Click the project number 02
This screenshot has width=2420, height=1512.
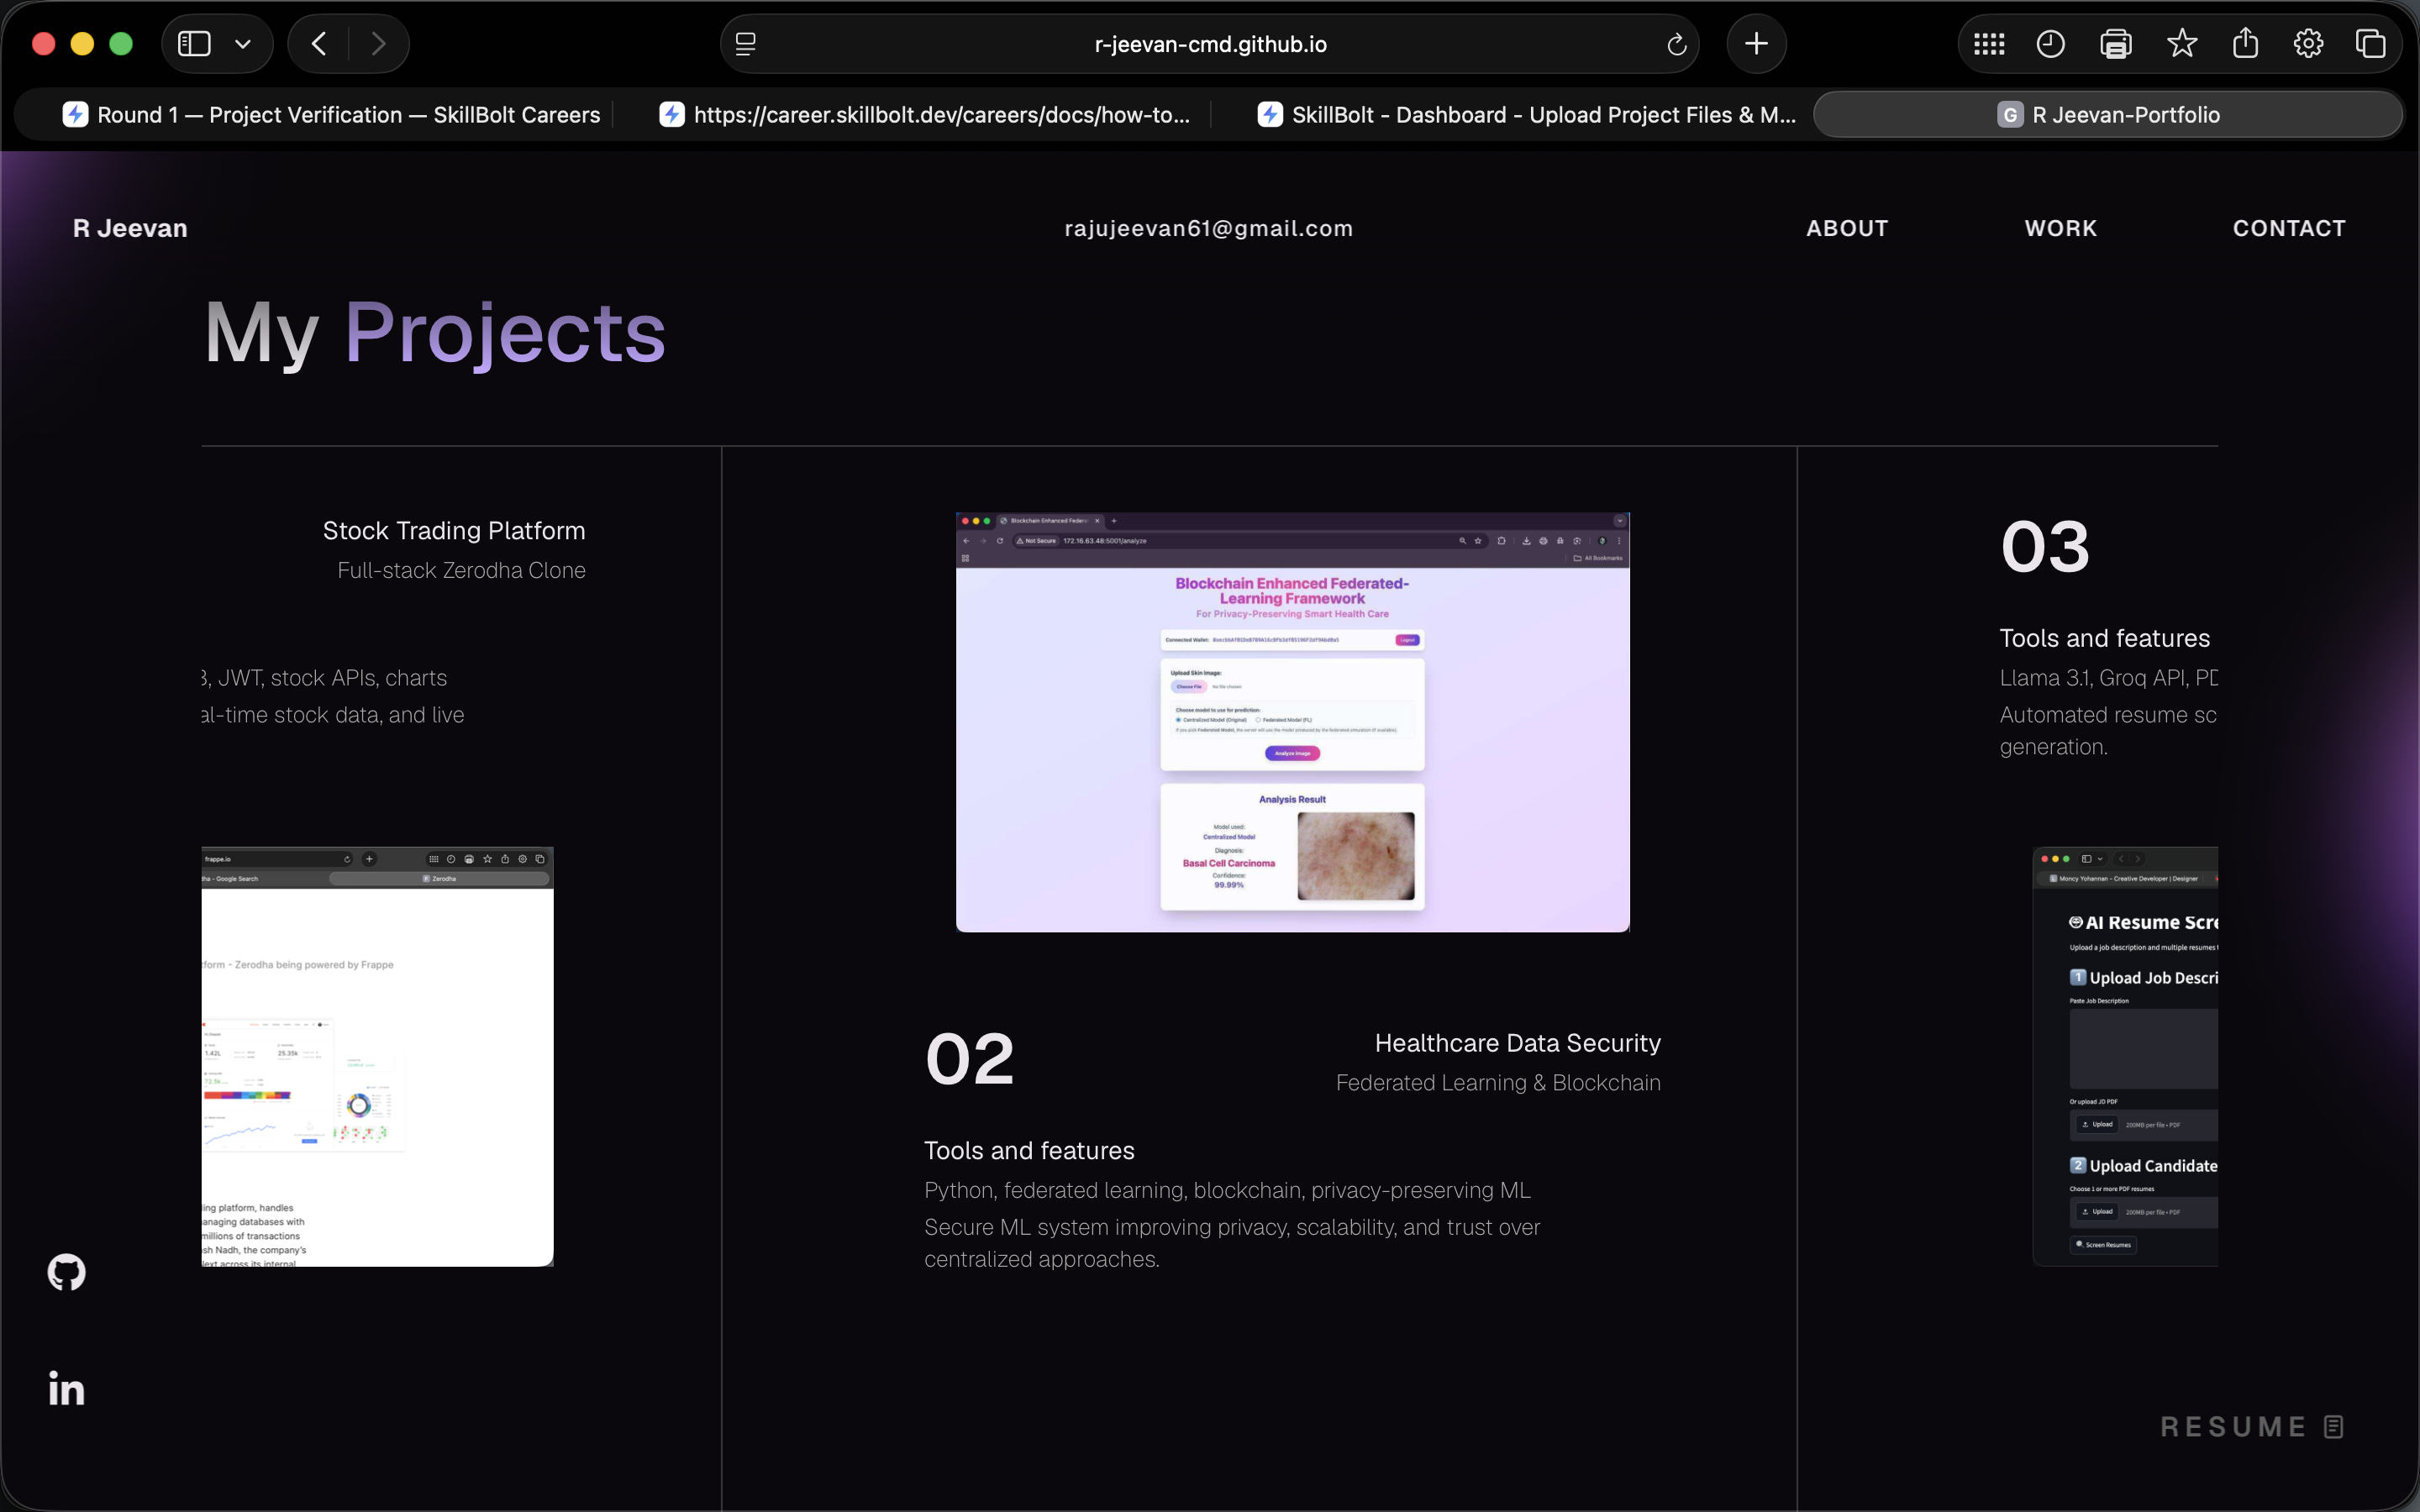tap(969, 1059)
